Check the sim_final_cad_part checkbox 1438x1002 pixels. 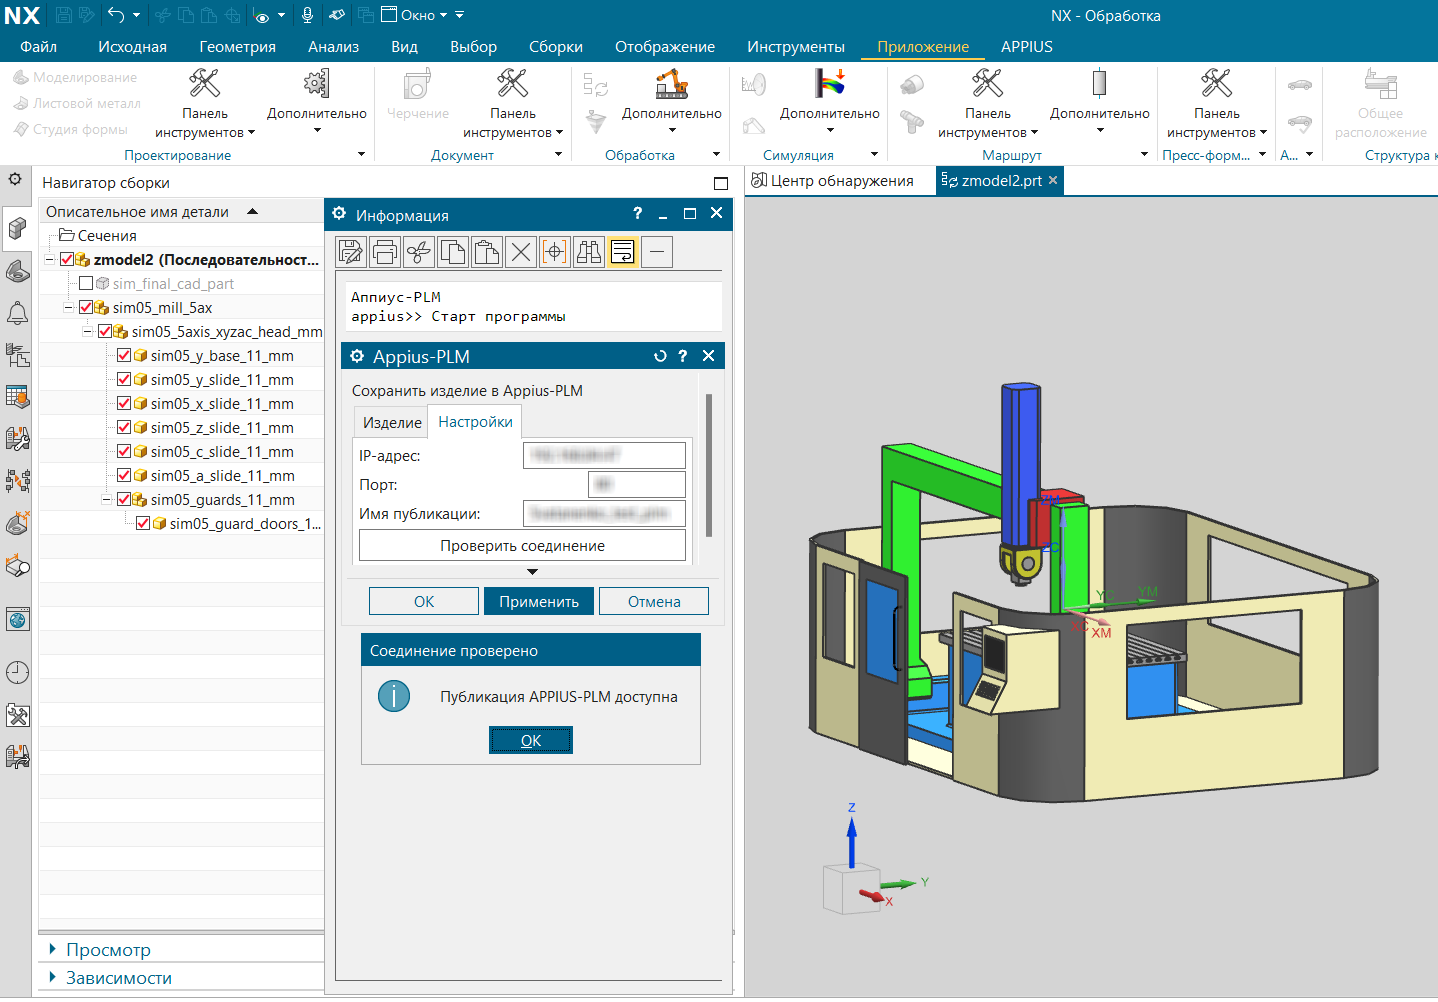86,284
